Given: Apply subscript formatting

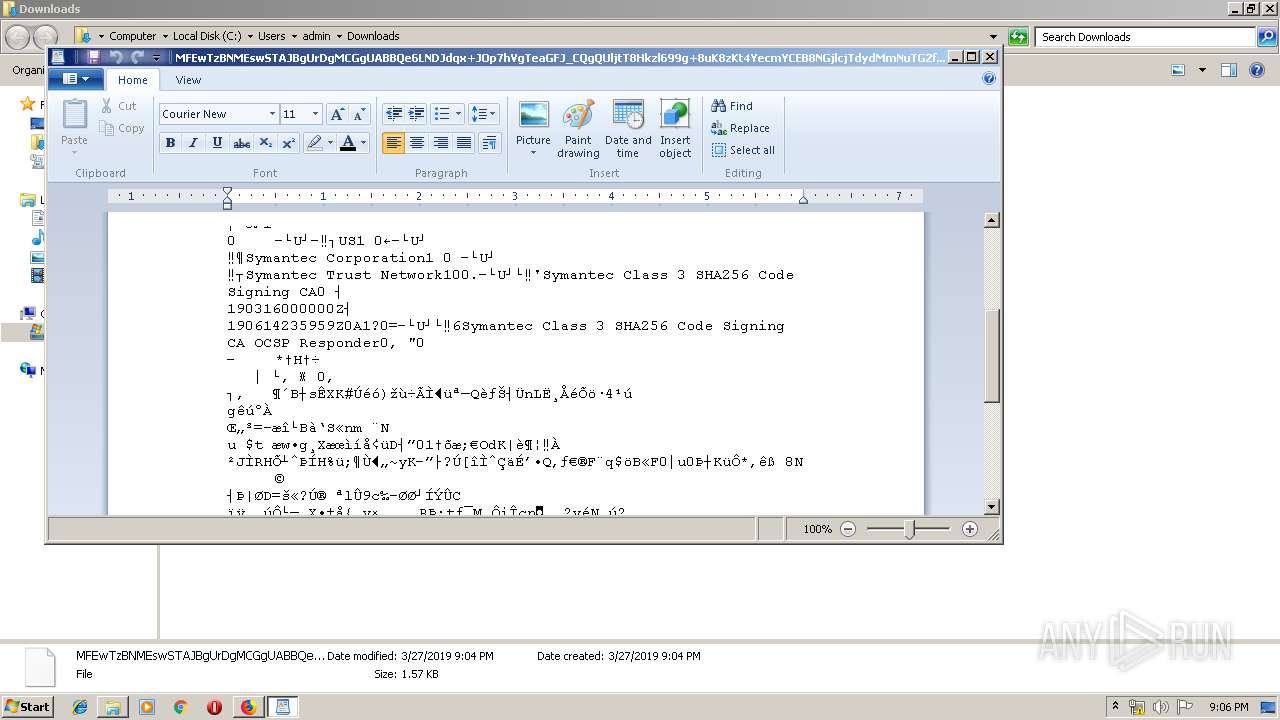Looking at the screenshot, I should [x=265, y=143].
